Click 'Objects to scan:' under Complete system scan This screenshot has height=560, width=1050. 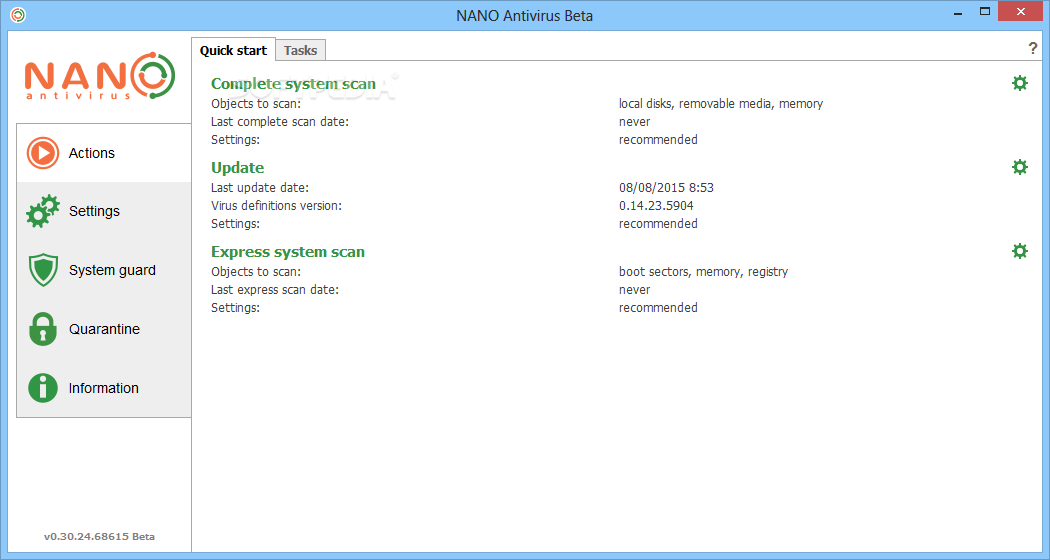coord(256,104)
